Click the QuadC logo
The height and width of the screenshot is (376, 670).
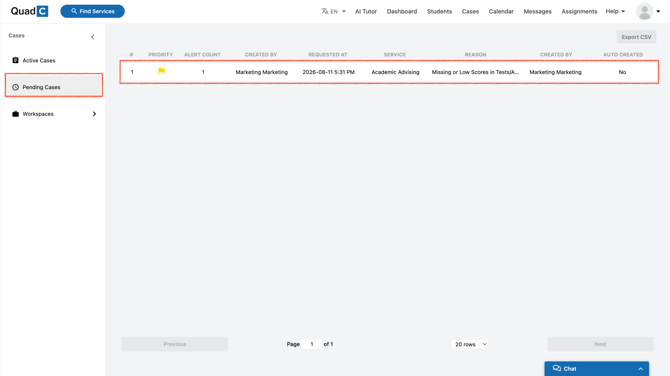coord(29,11)
